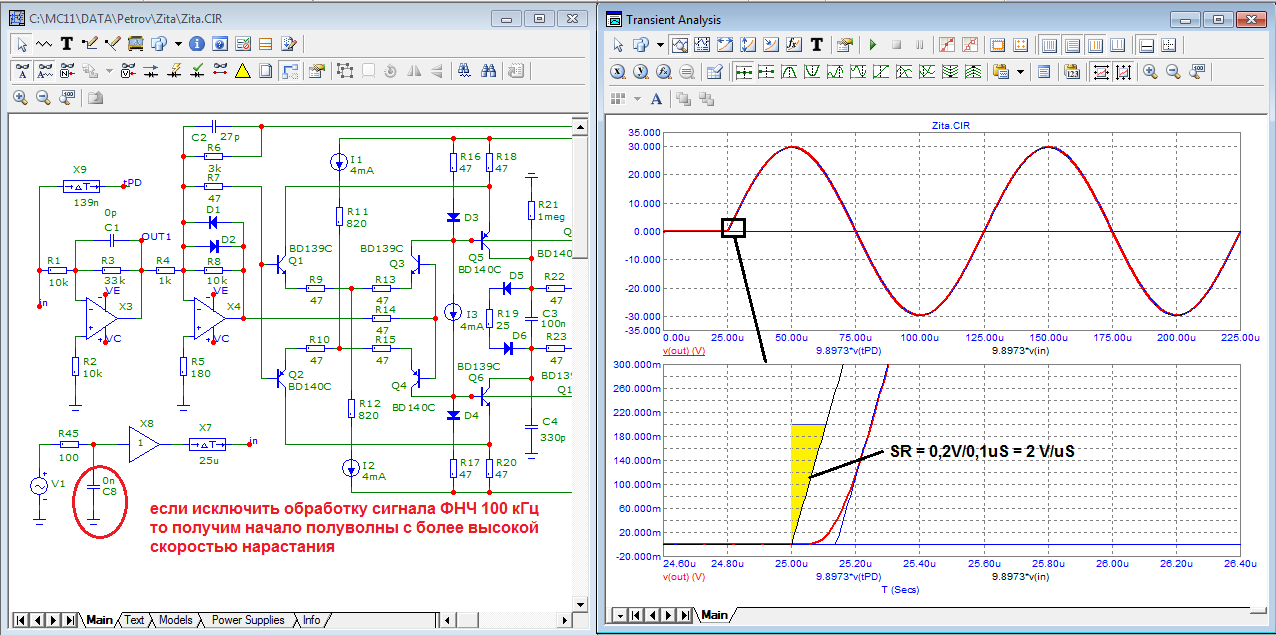Expand the clipboard copy dropdown in analysis toolbar
The height and width of the screenshot is (635, 1276).
(1021, 72)
